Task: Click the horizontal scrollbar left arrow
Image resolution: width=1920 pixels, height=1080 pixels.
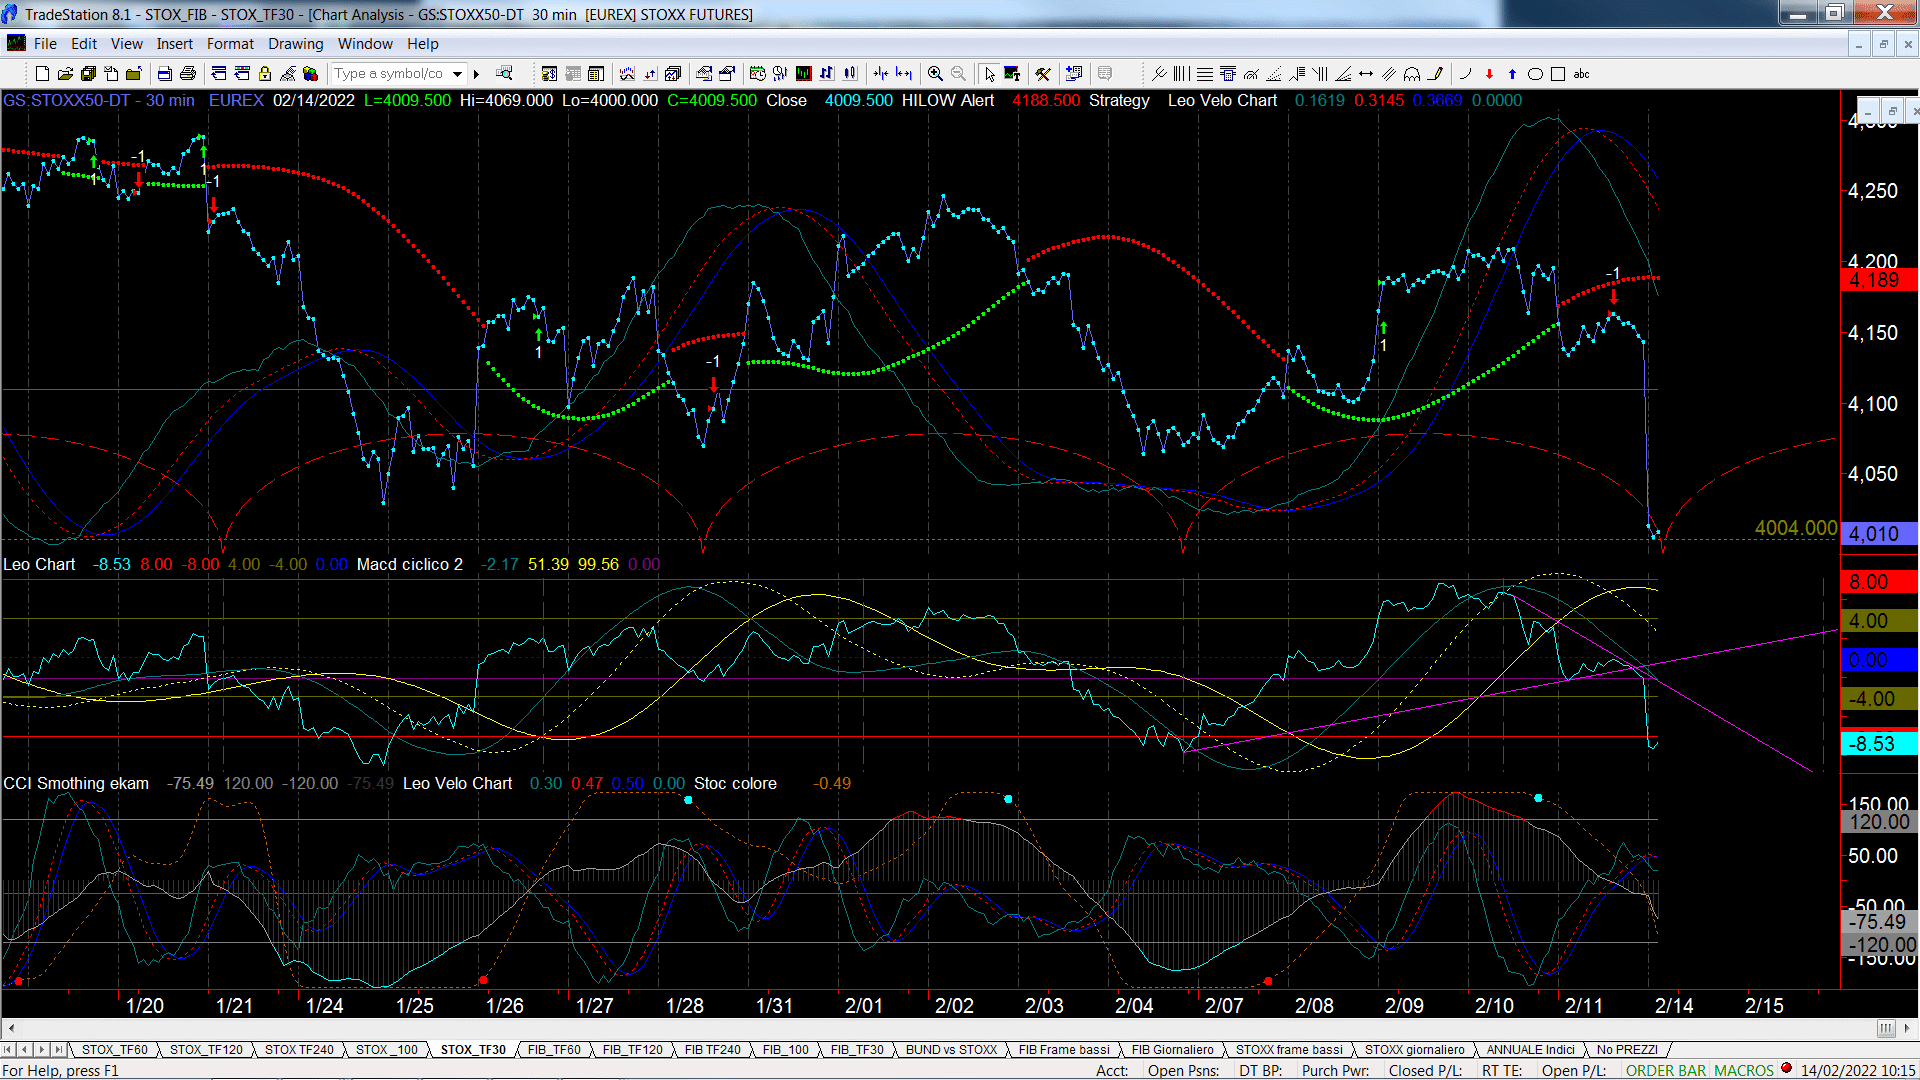Action: pyautogui.click(x=11, y=1028)
